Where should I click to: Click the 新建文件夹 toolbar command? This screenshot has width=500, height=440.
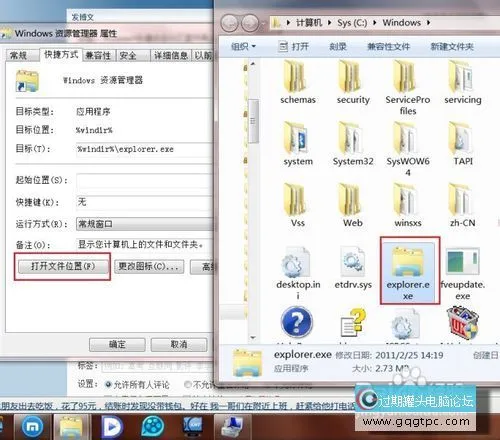(x=452, y=46)
